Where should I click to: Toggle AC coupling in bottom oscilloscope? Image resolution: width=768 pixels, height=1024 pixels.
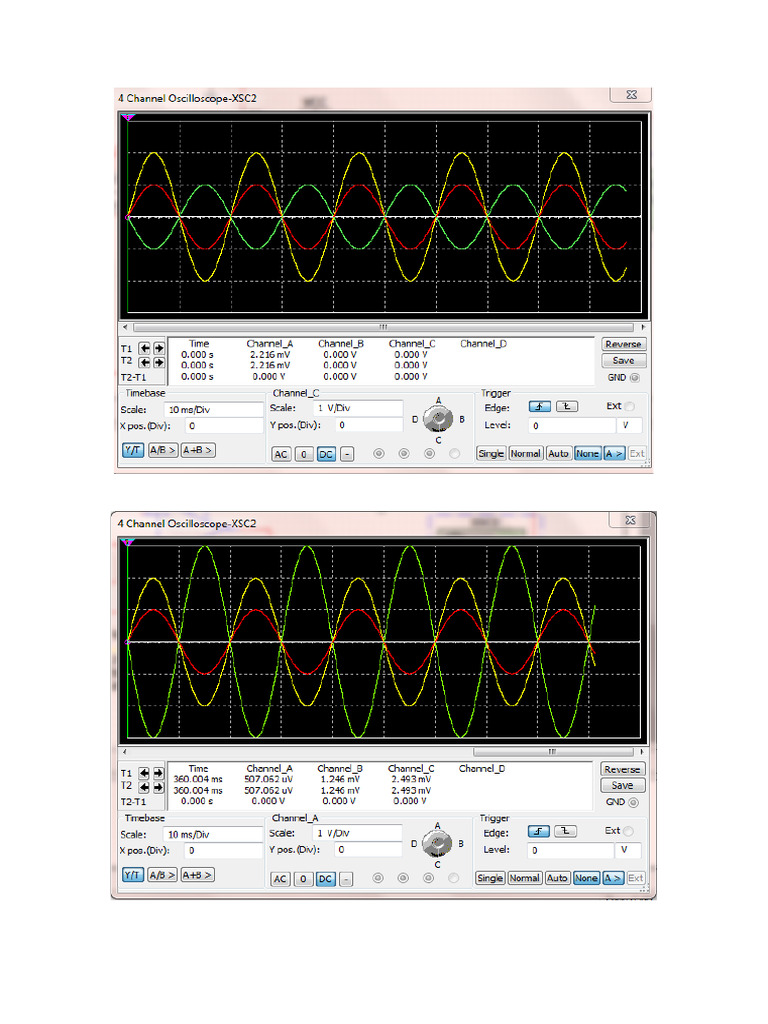point(281,879)
